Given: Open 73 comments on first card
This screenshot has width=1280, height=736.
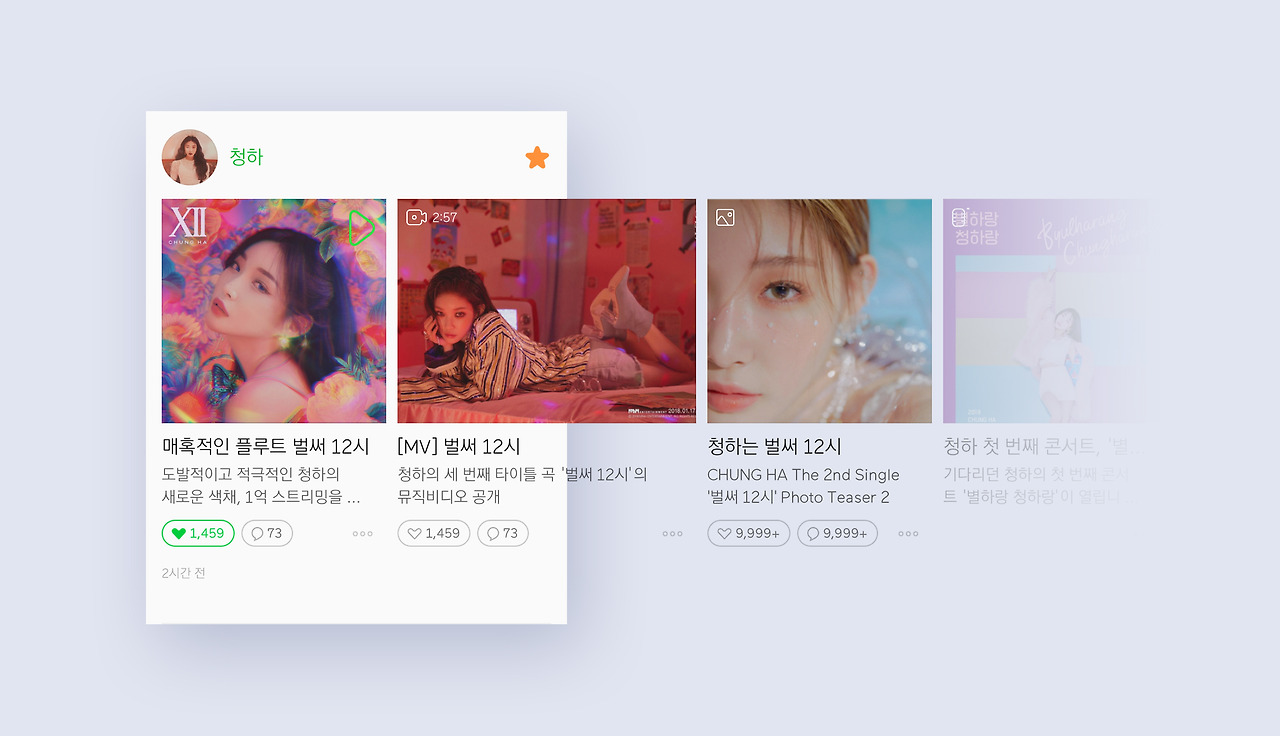Looking at the screenshot, I should 267,533.
